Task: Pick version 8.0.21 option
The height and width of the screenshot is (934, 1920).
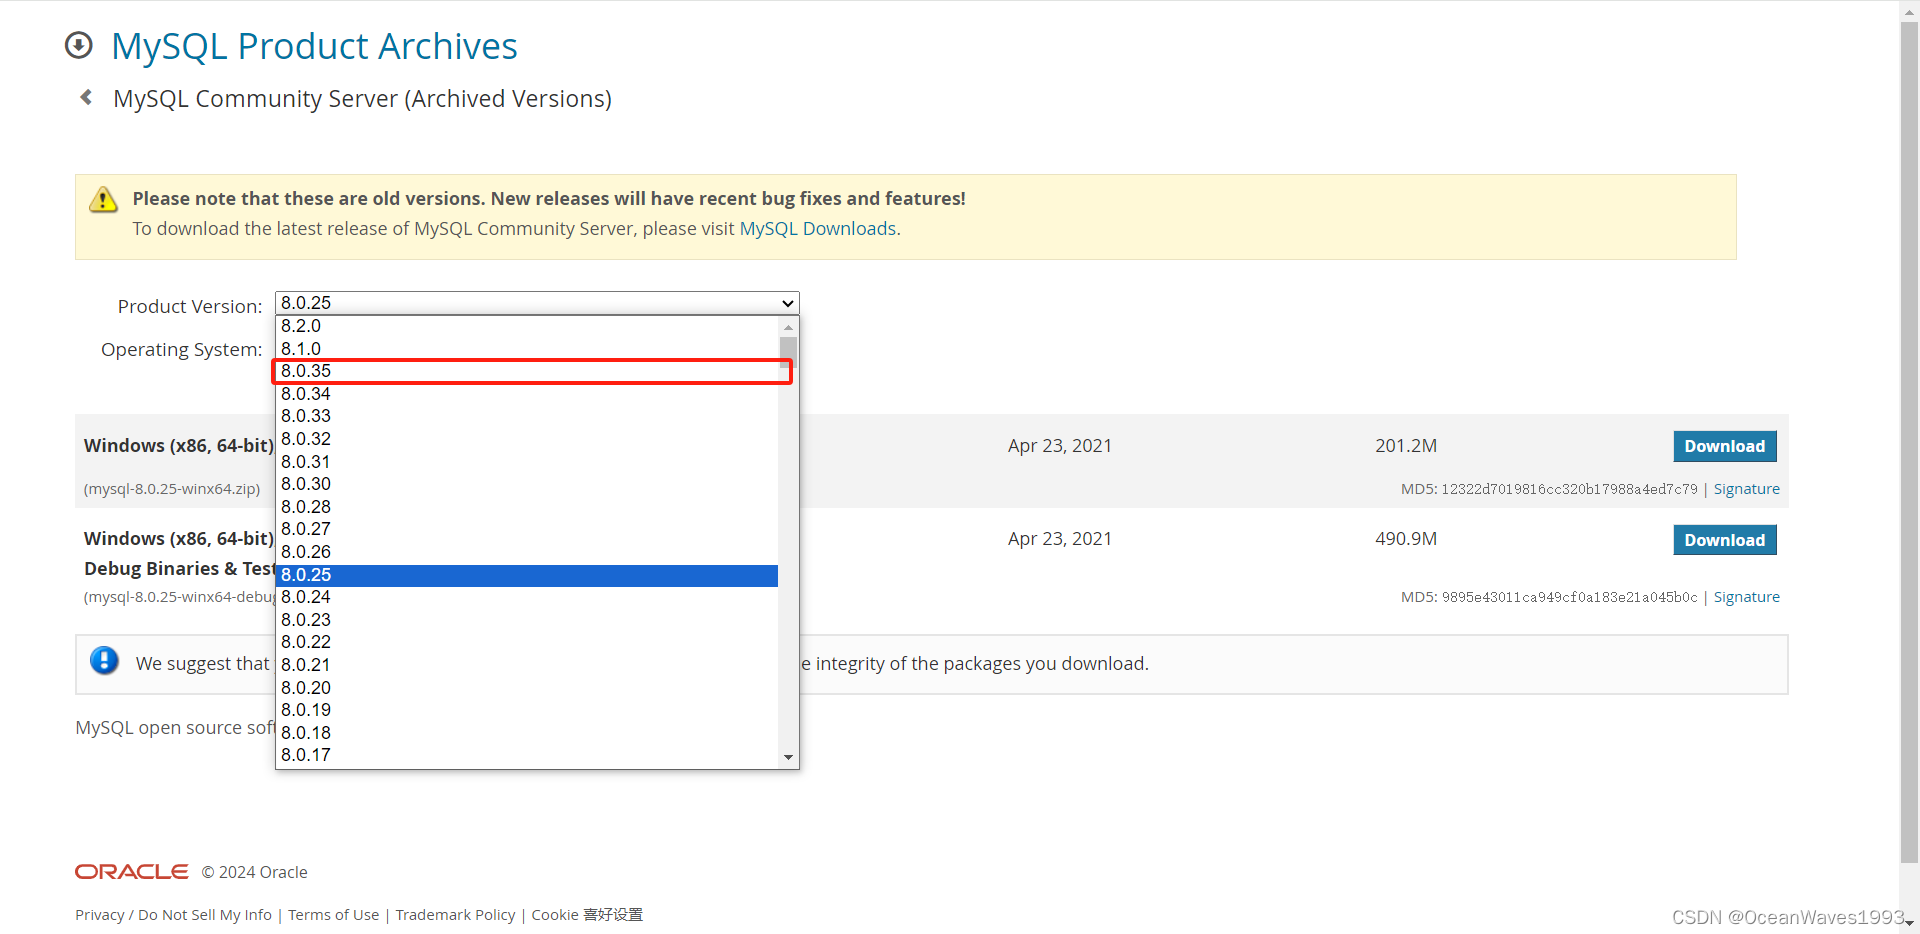Action: click(x=527, y=665)
